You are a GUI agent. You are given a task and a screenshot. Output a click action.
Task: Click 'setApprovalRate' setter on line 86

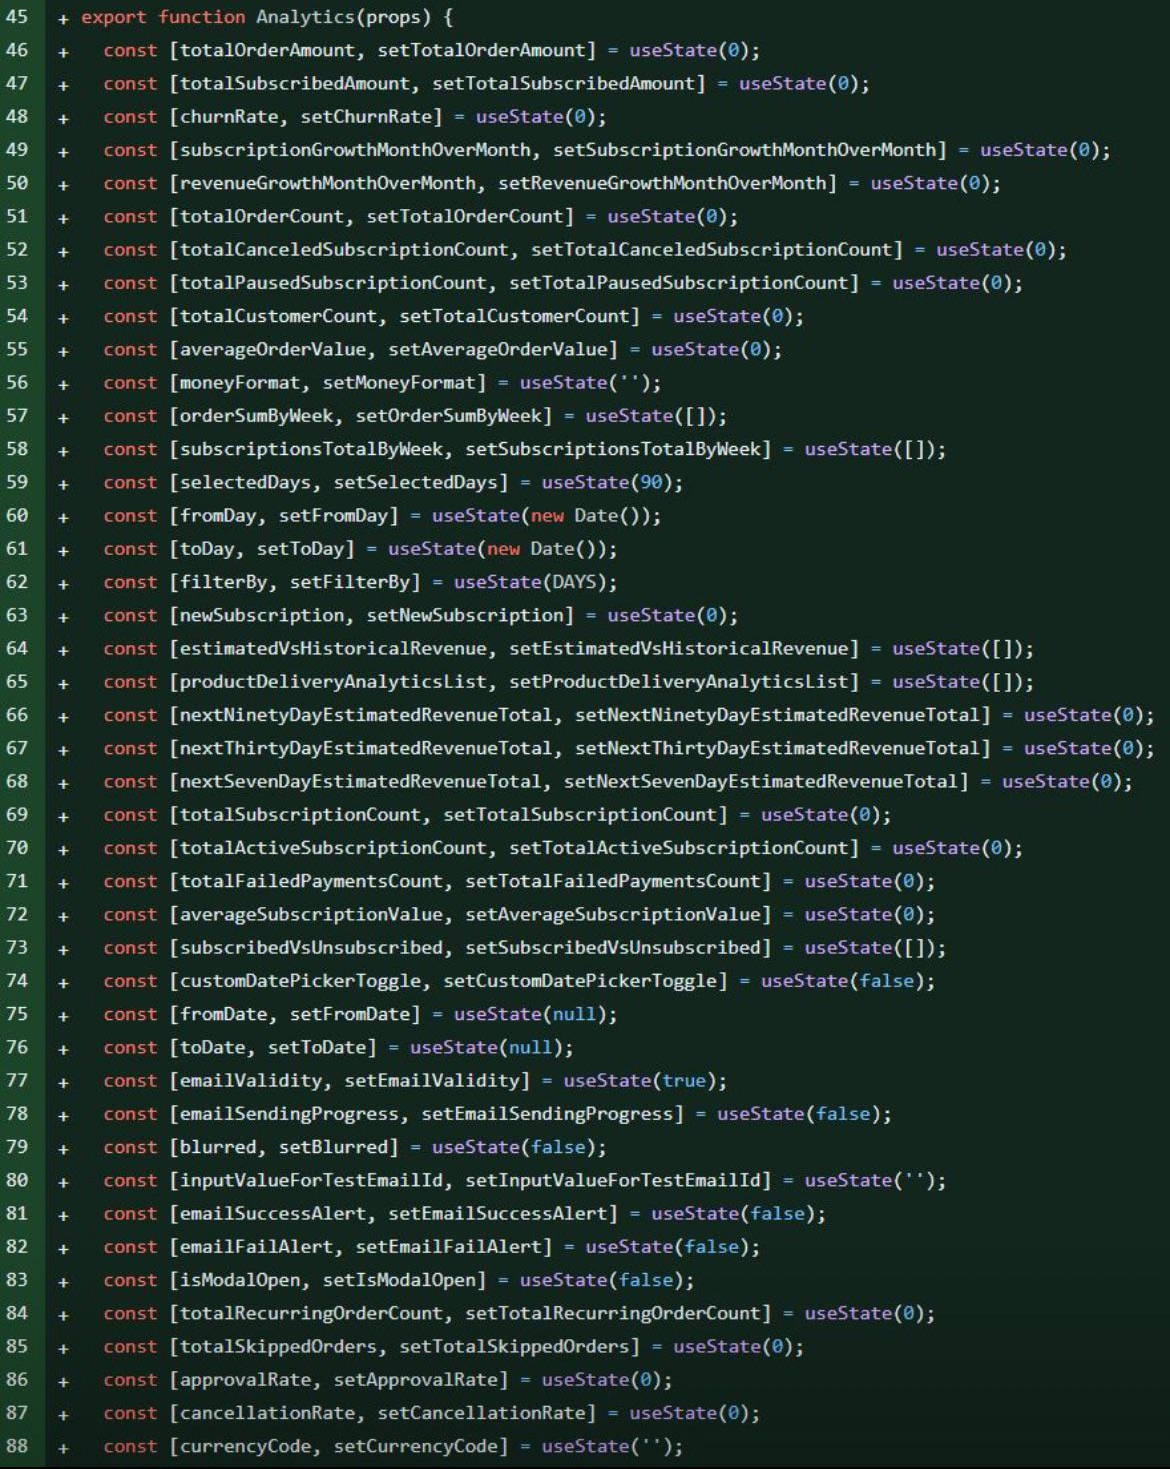tap(415, 1378)
